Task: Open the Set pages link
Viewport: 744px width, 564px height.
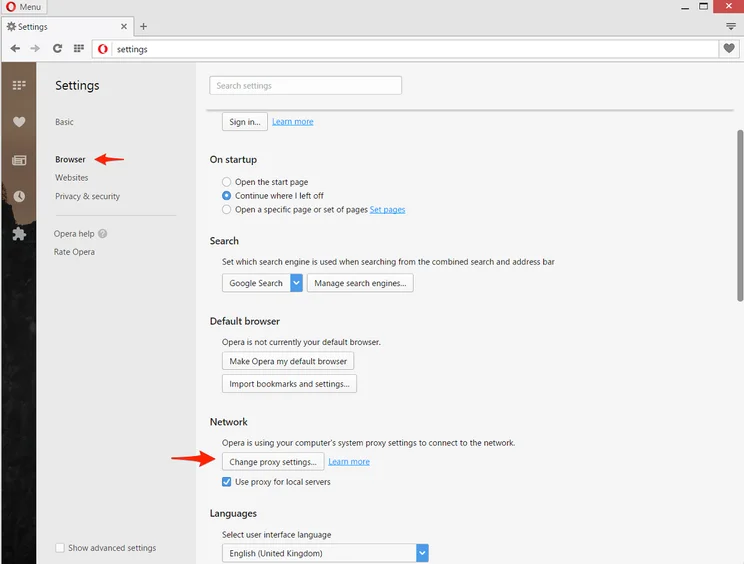Action: [x=387, y=209]
